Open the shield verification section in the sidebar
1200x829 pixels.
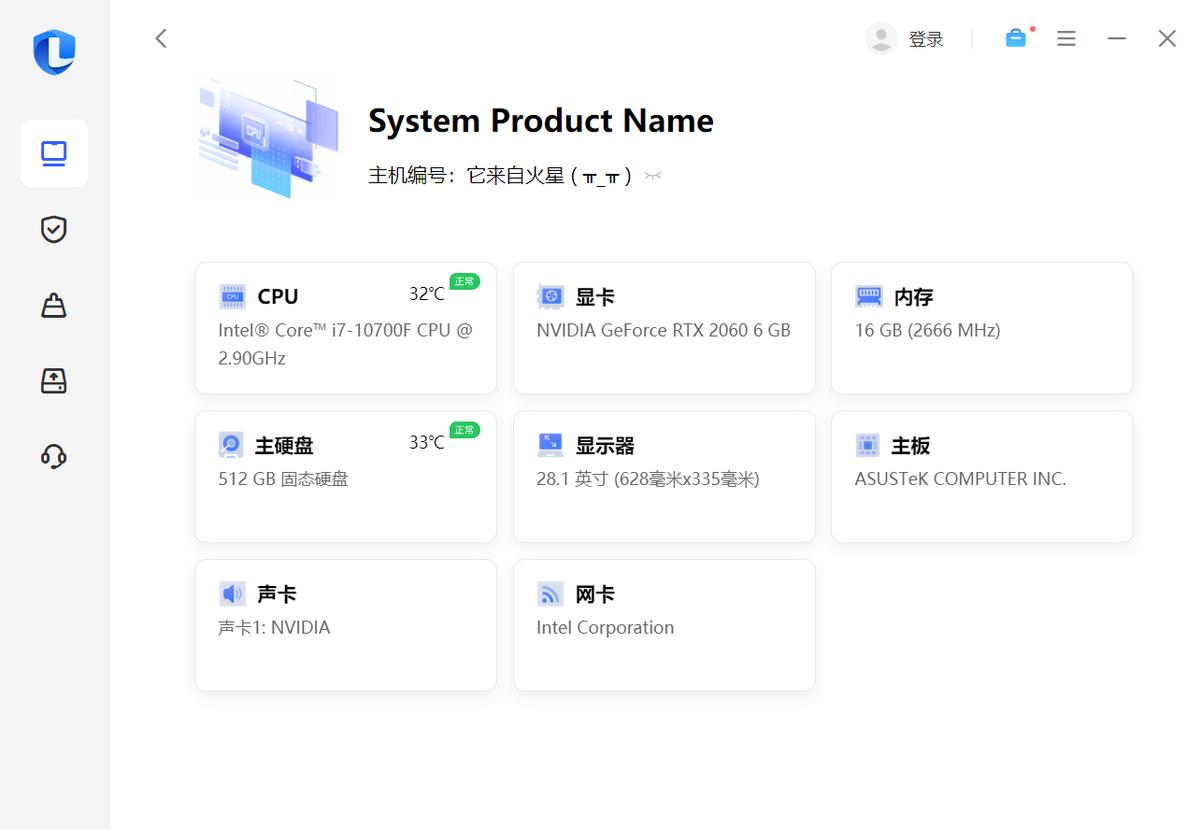[x=53, y=229]
